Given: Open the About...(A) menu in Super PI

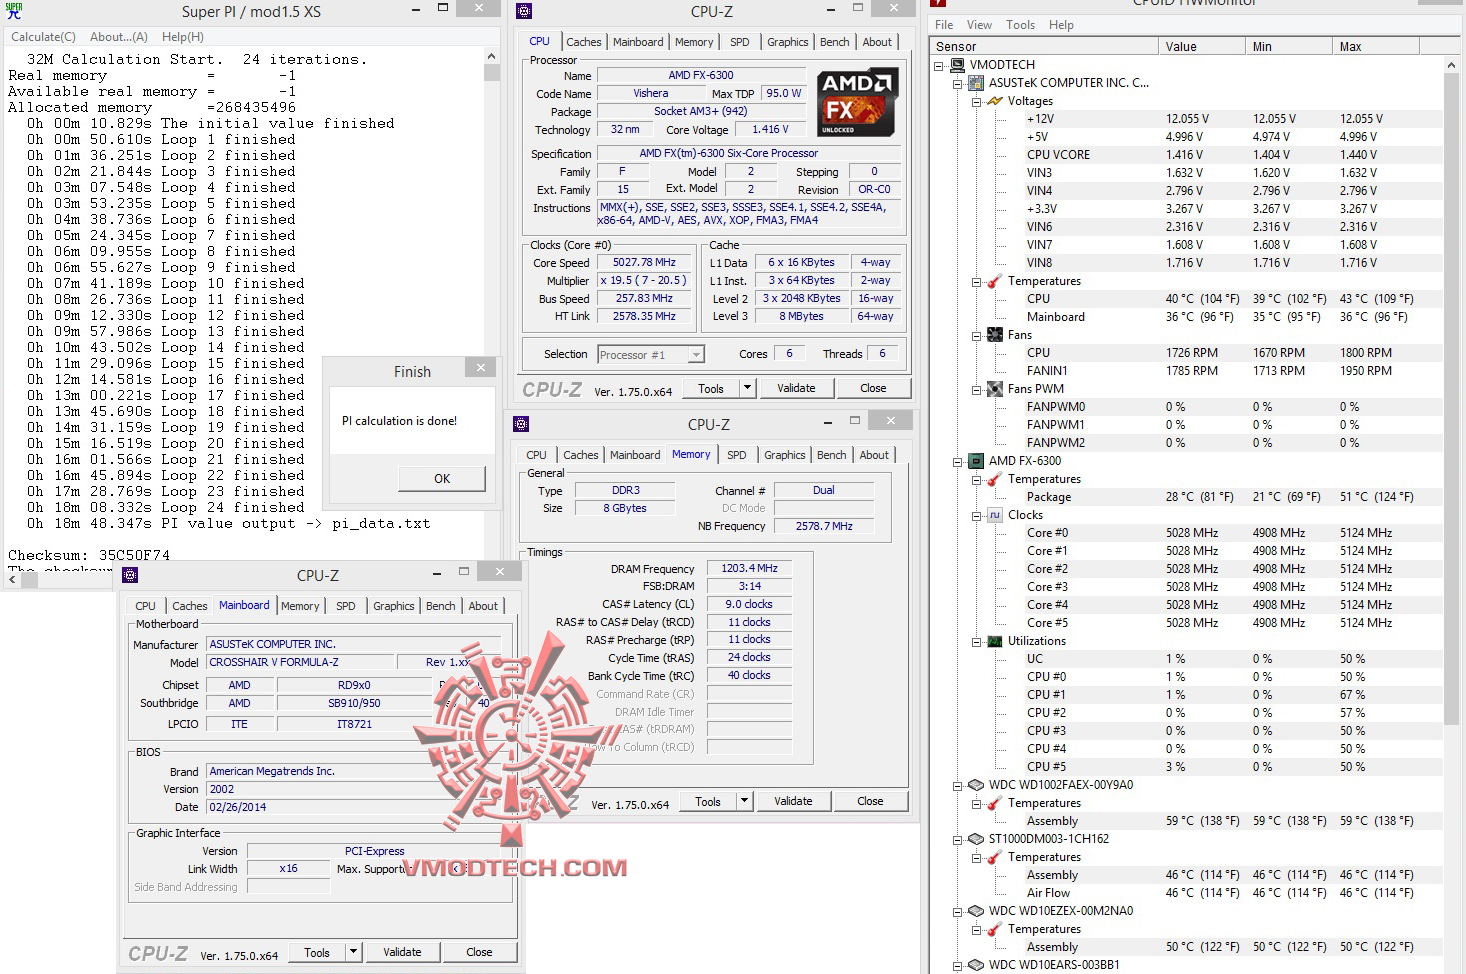Looking at the screenshot, I should click(119, 37).
